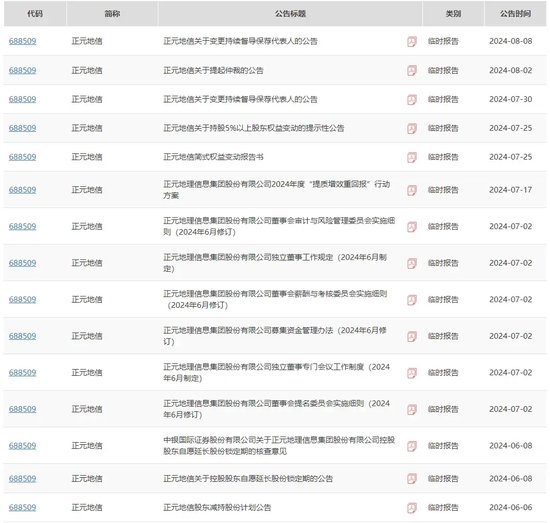Screen dimensions: 550x523
Task: Select the 公告标题 column header
Action: pos(290,14)
